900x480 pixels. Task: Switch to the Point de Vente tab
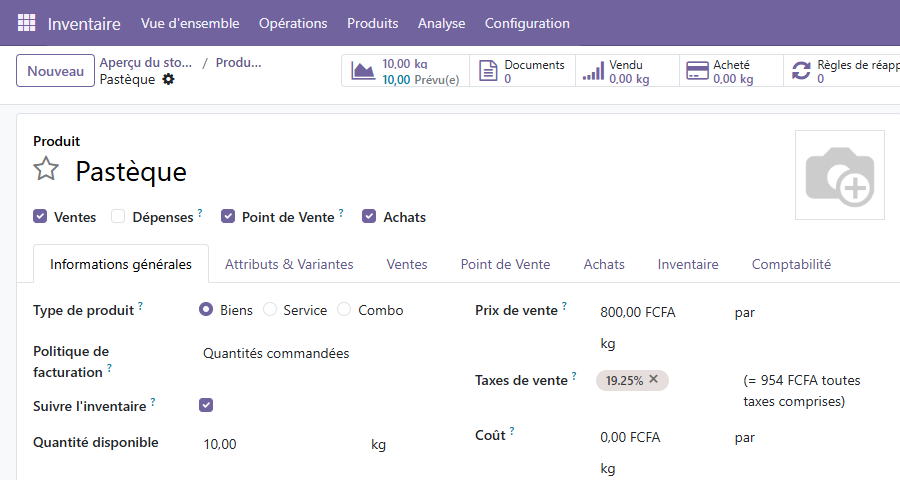coord(505,264)
